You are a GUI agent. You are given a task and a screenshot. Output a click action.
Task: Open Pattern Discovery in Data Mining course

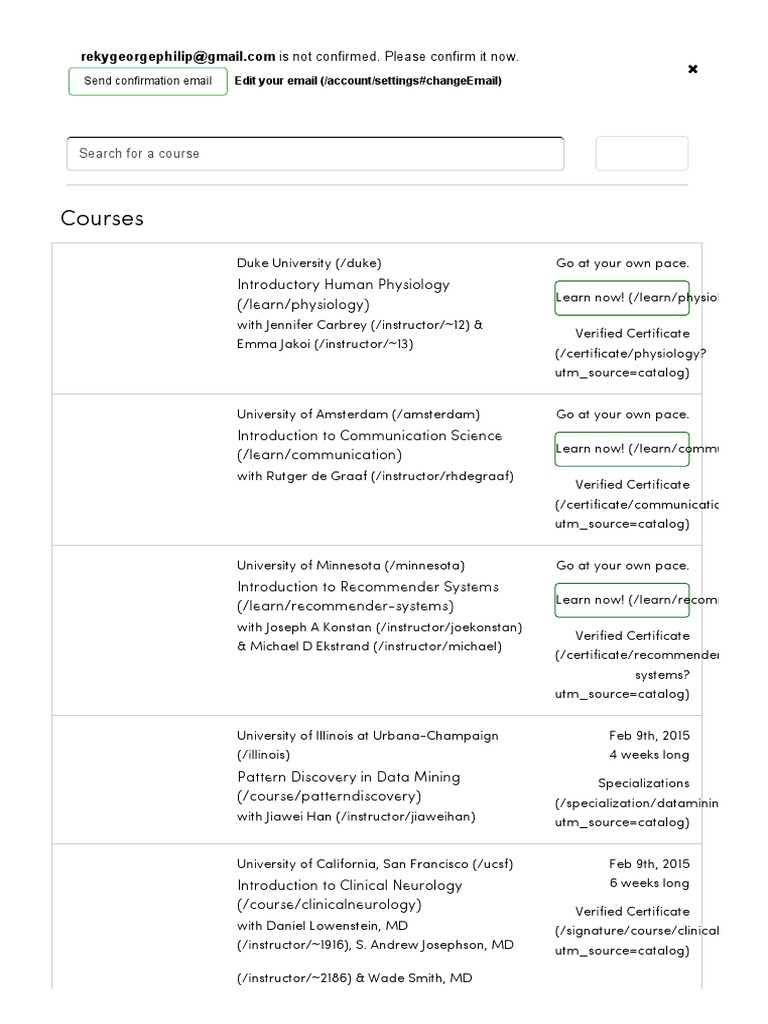tap(348, 777)
